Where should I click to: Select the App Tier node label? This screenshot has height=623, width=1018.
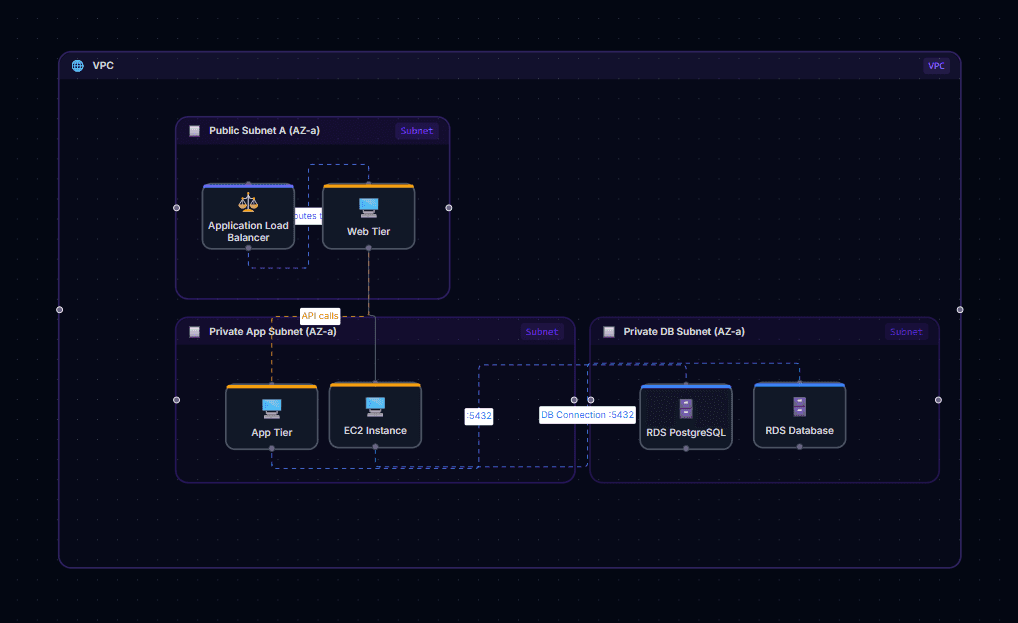[271, 433]
